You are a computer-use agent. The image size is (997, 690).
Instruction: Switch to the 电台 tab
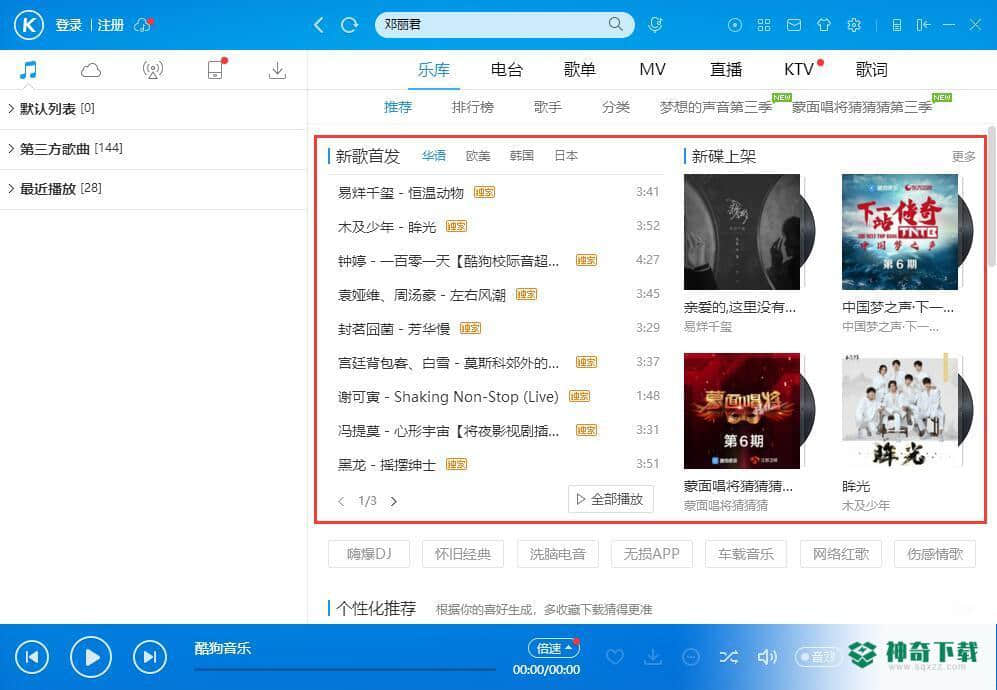pyautogui.click(x=507, y=69)
